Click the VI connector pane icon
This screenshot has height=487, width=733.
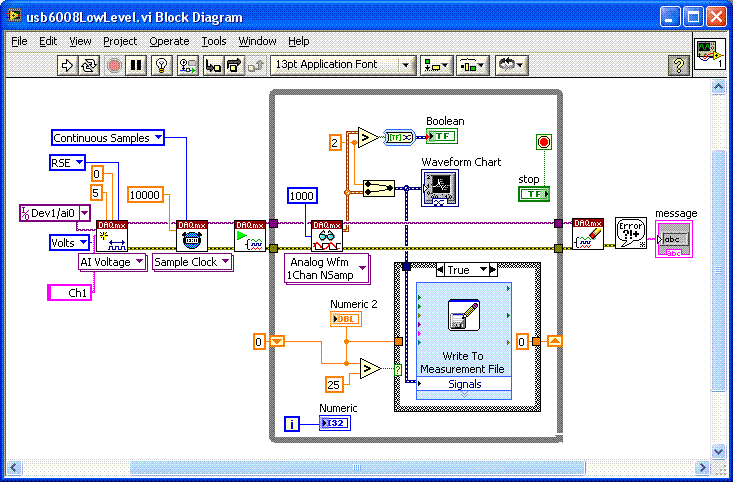(709, 54)
